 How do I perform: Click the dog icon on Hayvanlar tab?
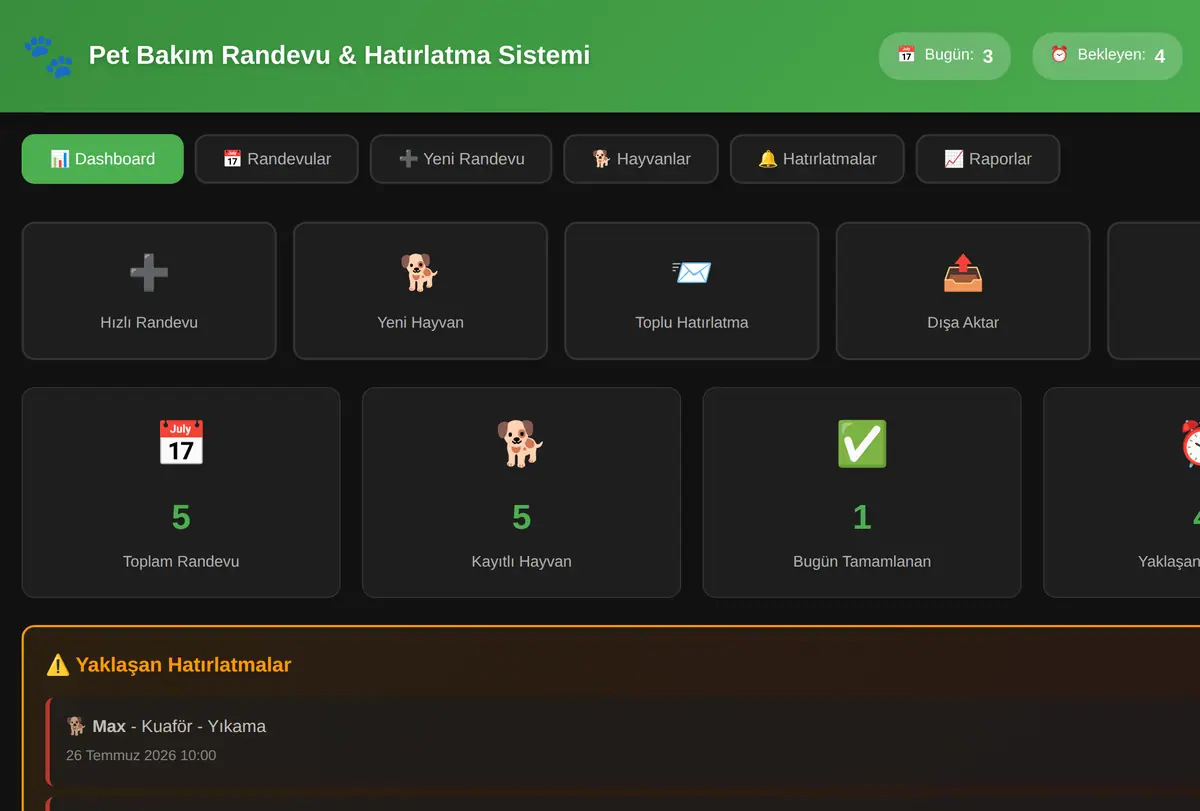(x=602, y=159)
